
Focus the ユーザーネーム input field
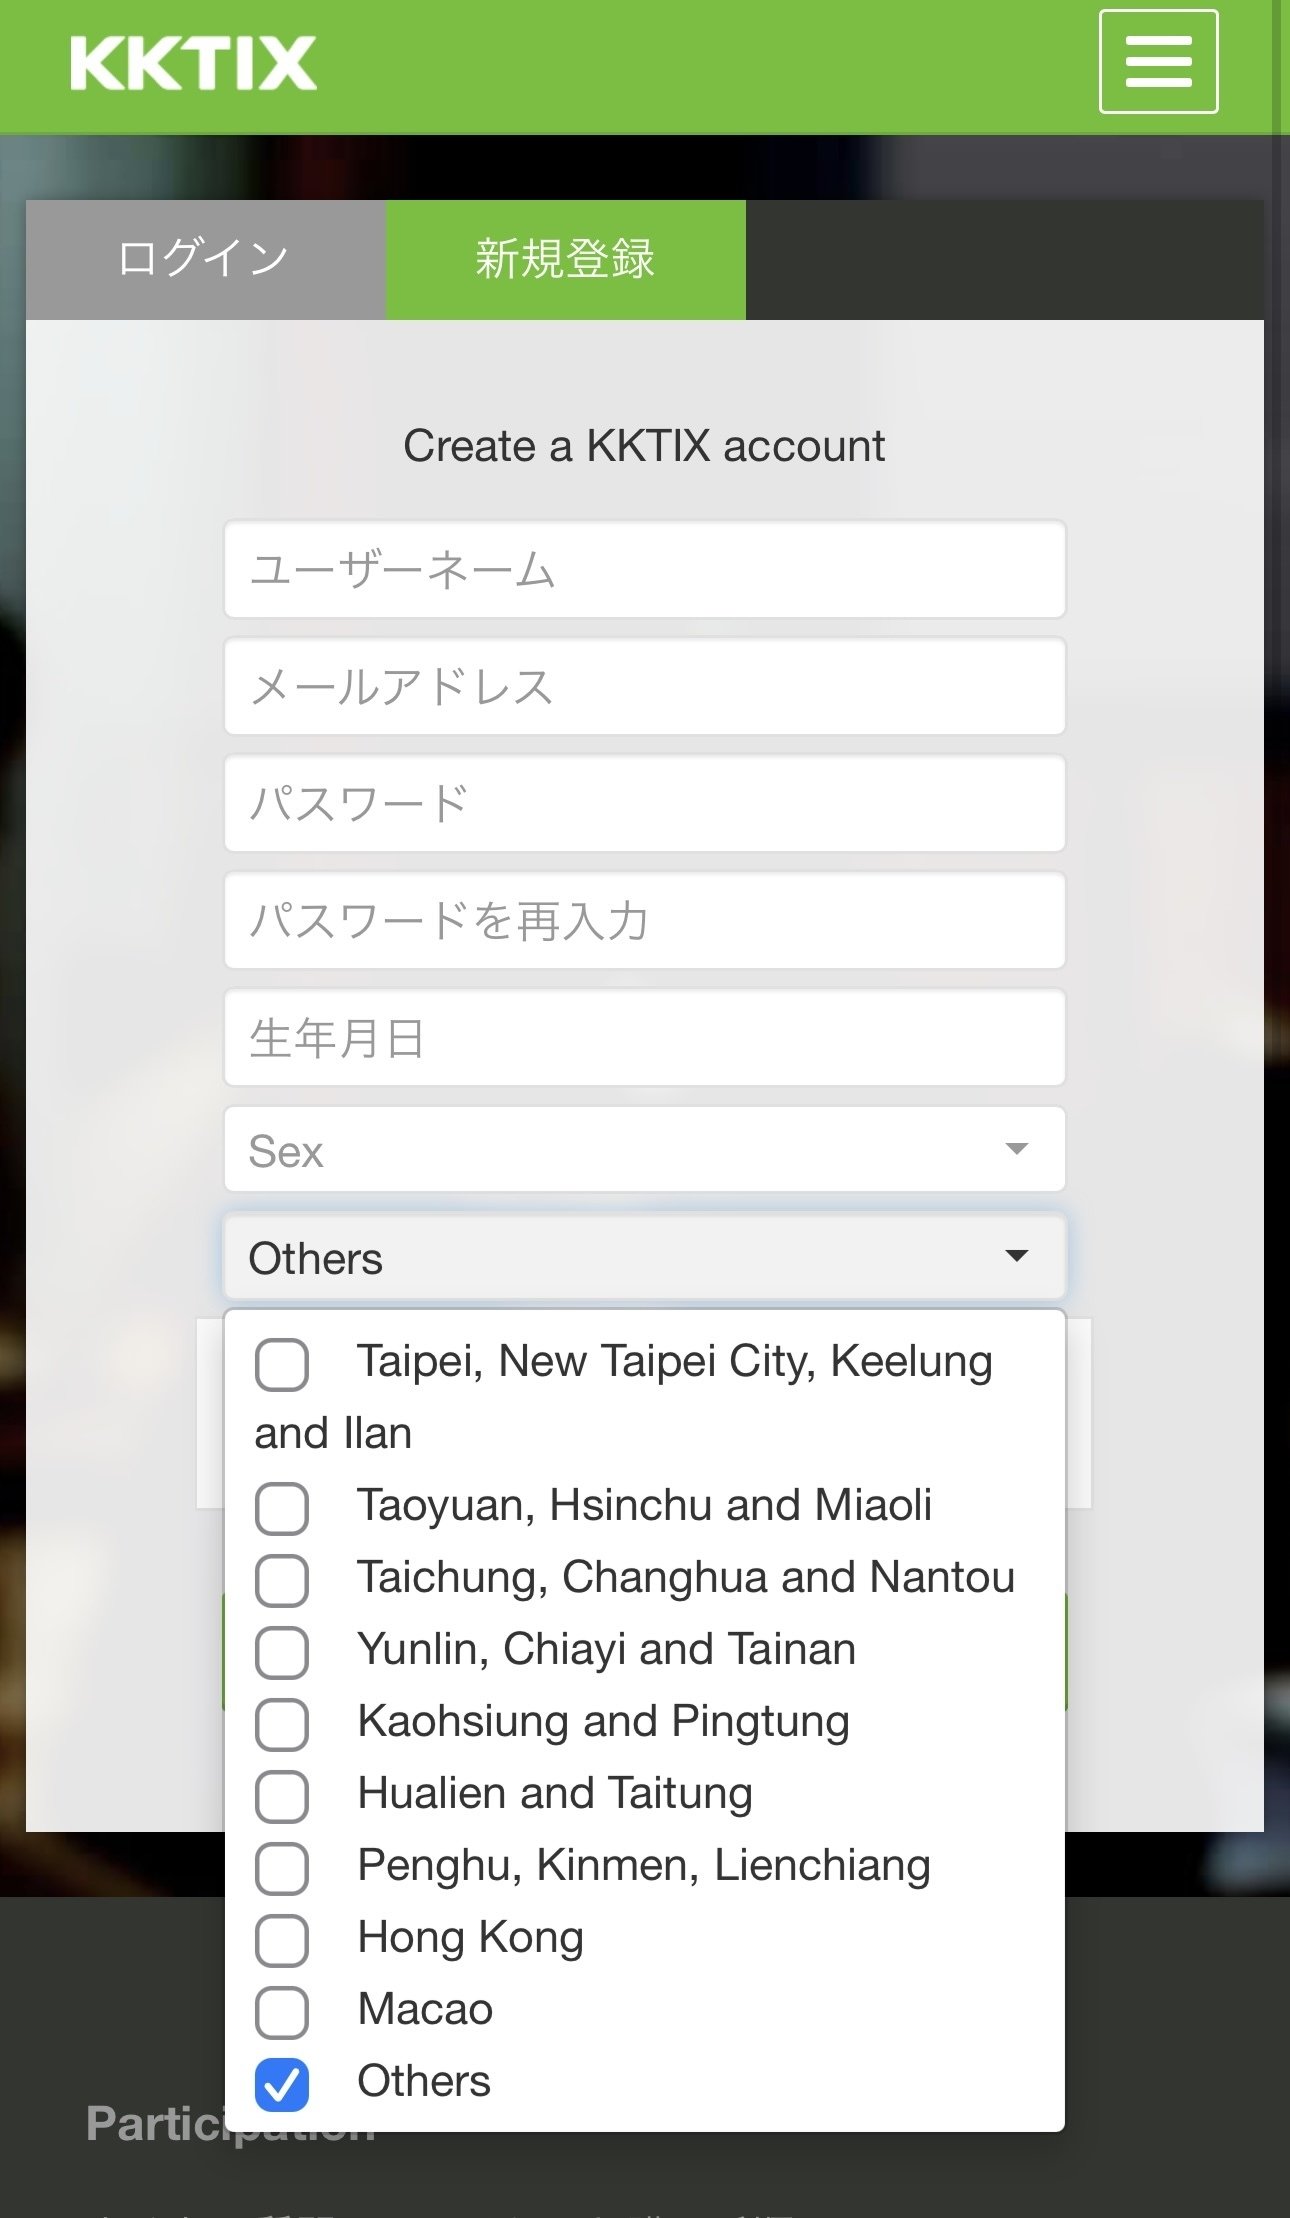point(644,569)
